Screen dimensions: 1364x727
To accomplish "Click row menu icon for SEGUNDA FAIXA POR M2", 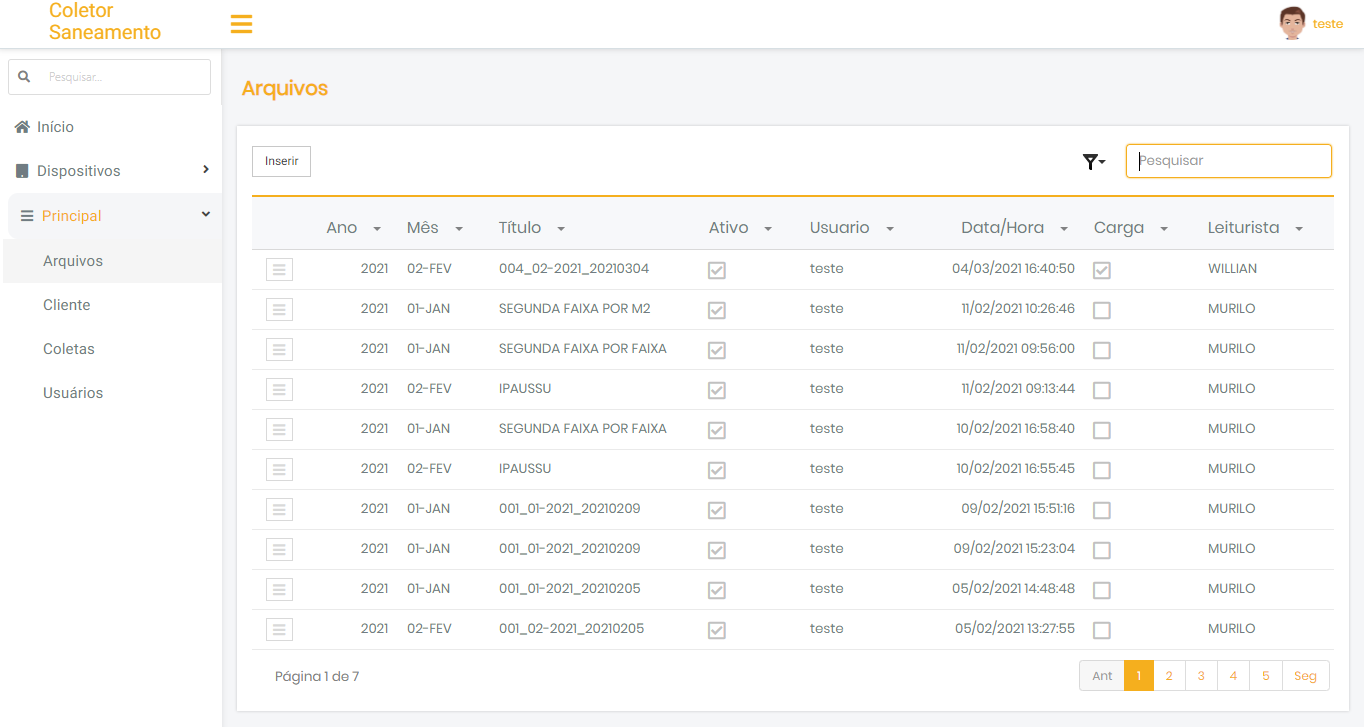I will coord(279,310).
